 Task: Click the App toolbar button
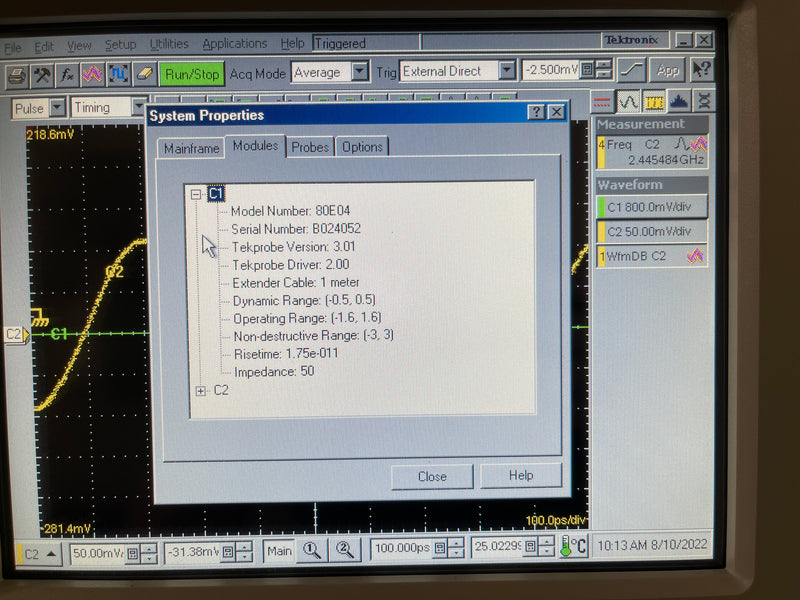[667, 70]
